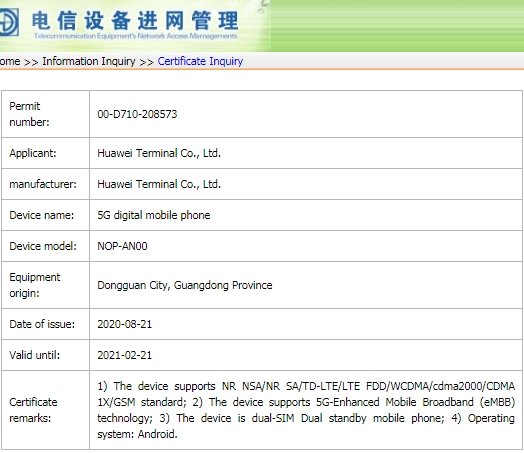Select permit number value 00-D710-208573
Screen dimensions: 524x453
coord(137,114)
